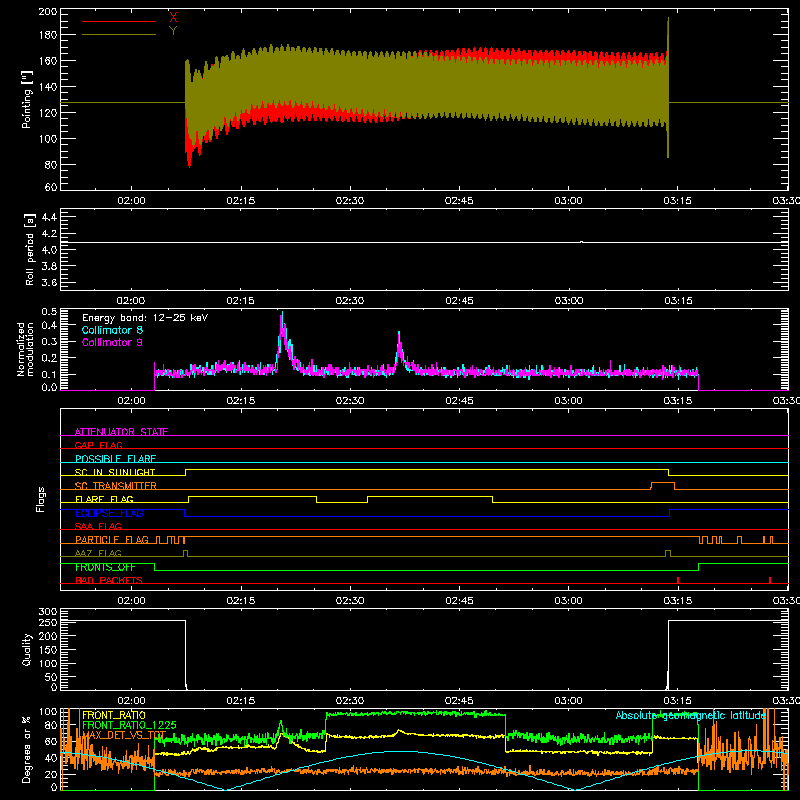Click the ATTENUATOR_STATE flag label

[121, 432]
